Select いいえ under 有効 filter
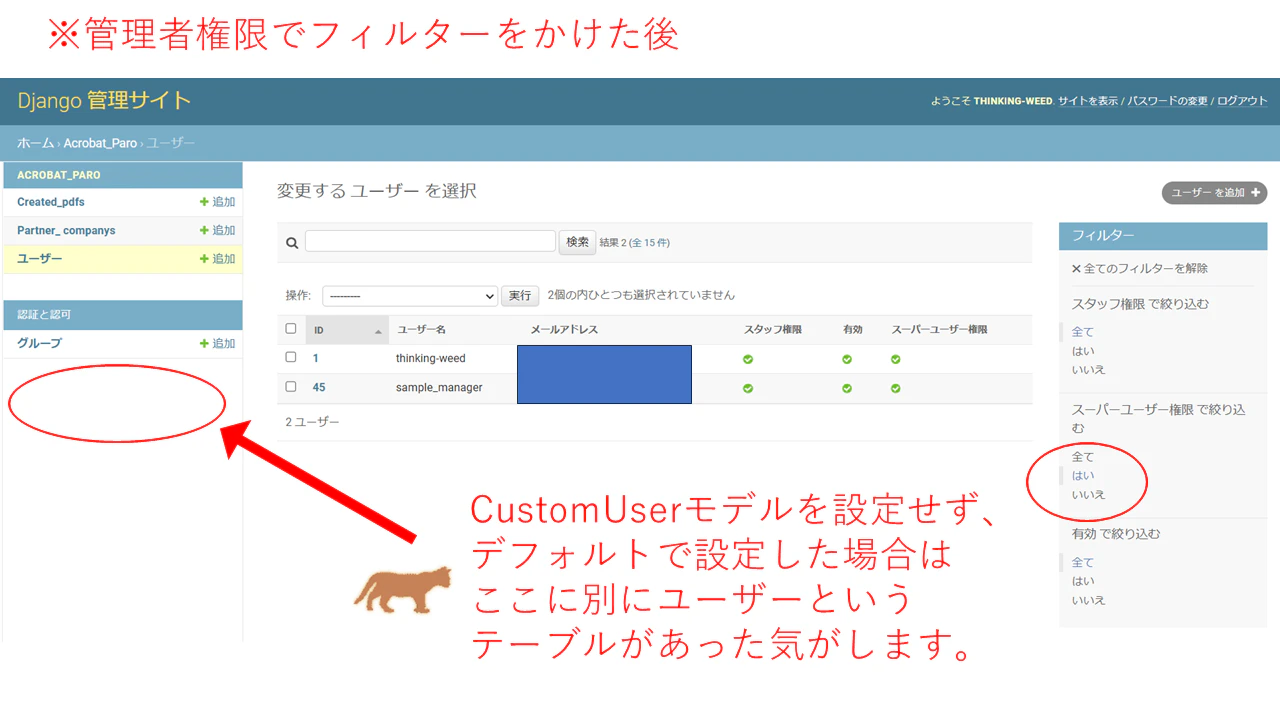Viewport: 1280px width, 720px height. click(x=1088, y=600)
